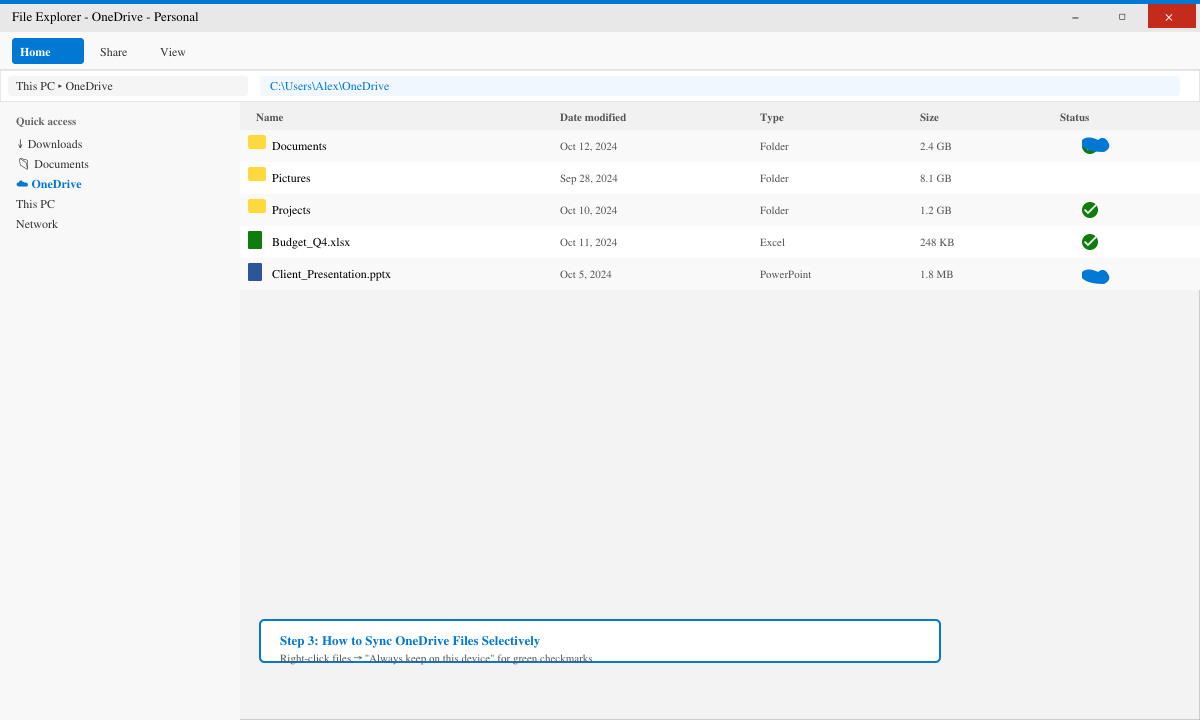Image resolution: width=1200 pixels, height=720 pixels.
Task: Select the Pictures folder name
Action: [x=291, y=178]
